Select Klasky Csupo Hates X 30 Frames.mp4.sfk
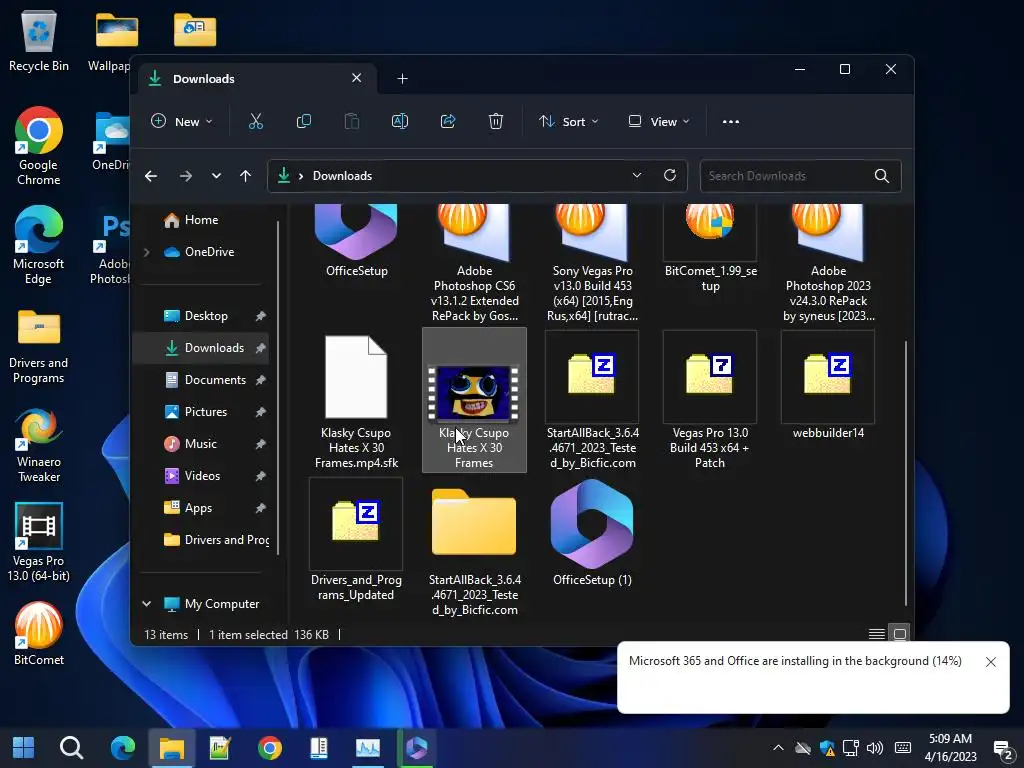The width and height of the screenshot is (1024, 768). click(x=356, y=400)
